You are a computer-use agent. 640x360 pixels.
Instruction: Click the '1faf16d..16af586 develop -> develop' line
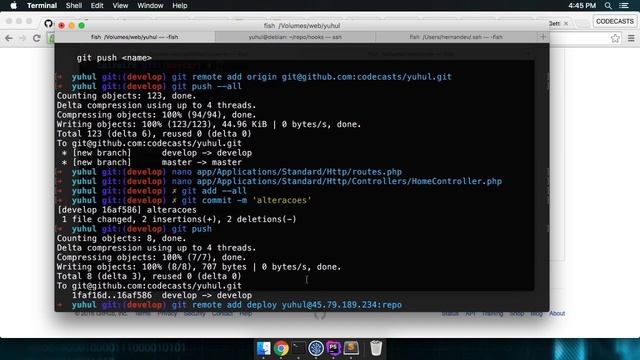pos(162,295)
